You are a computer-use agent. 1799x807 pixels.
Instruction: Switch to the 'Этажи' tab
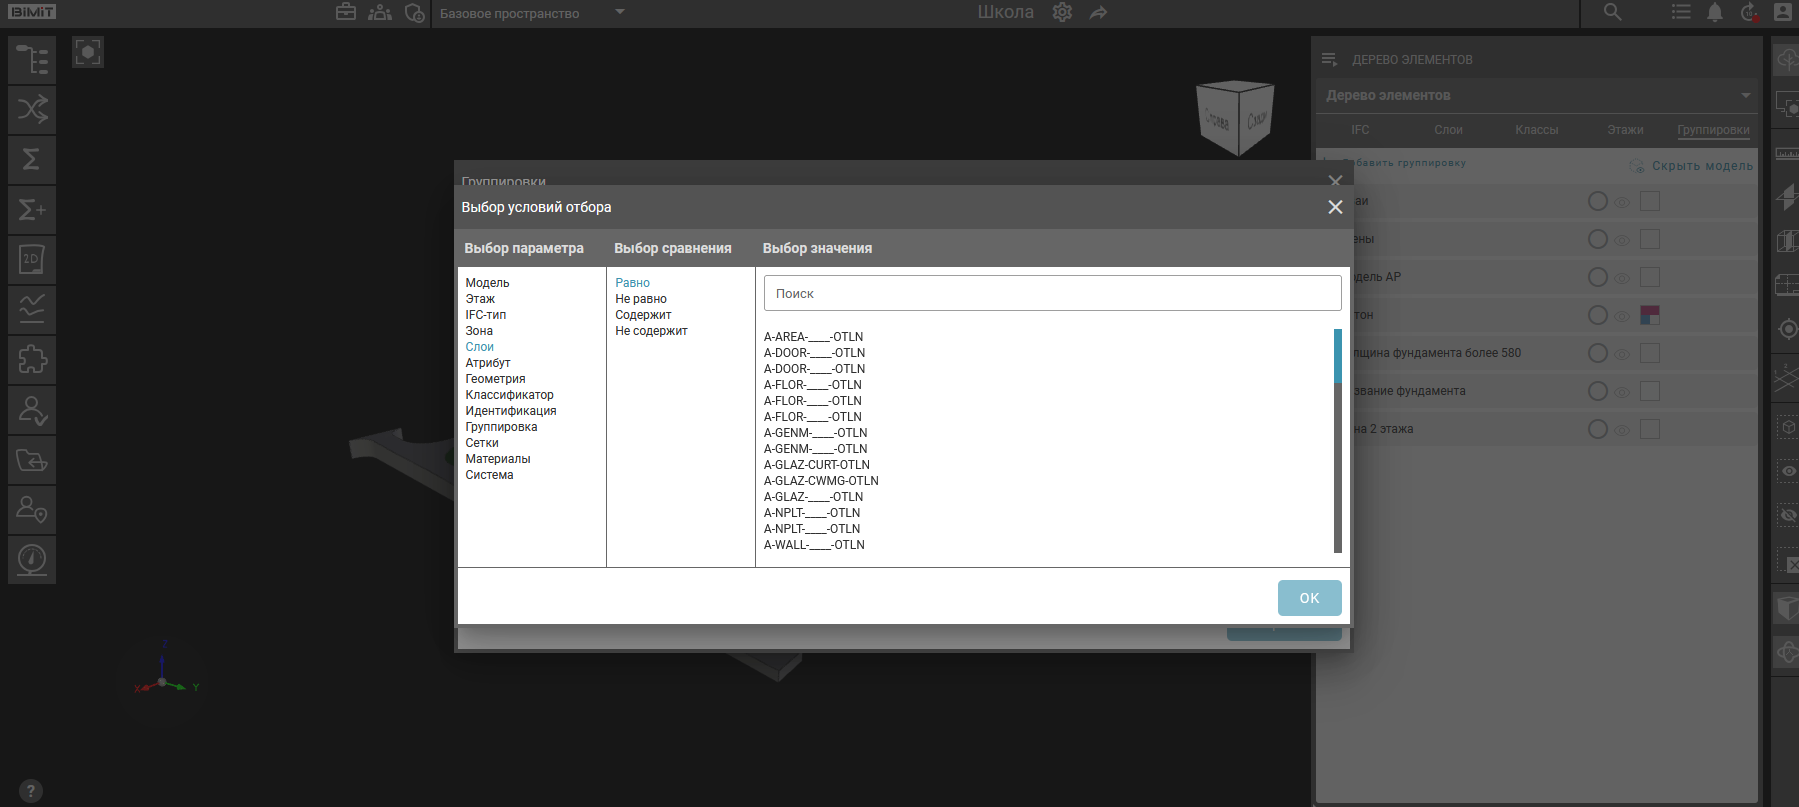[x=1625, y=130]
